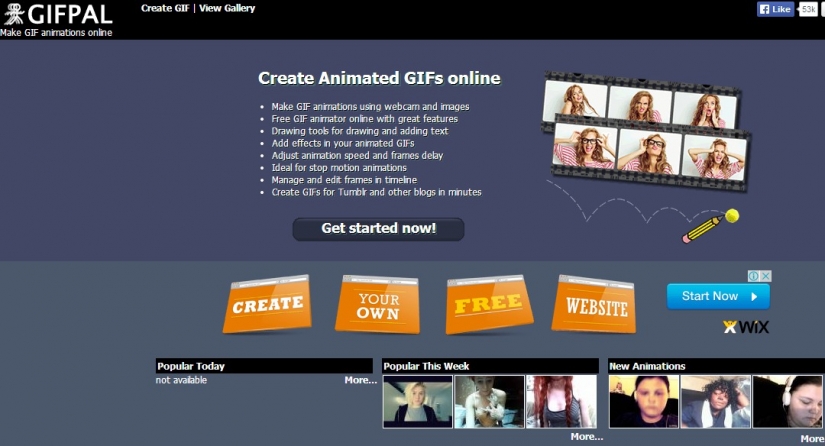Open More link under Popular This Week

(x=586, y=436)
